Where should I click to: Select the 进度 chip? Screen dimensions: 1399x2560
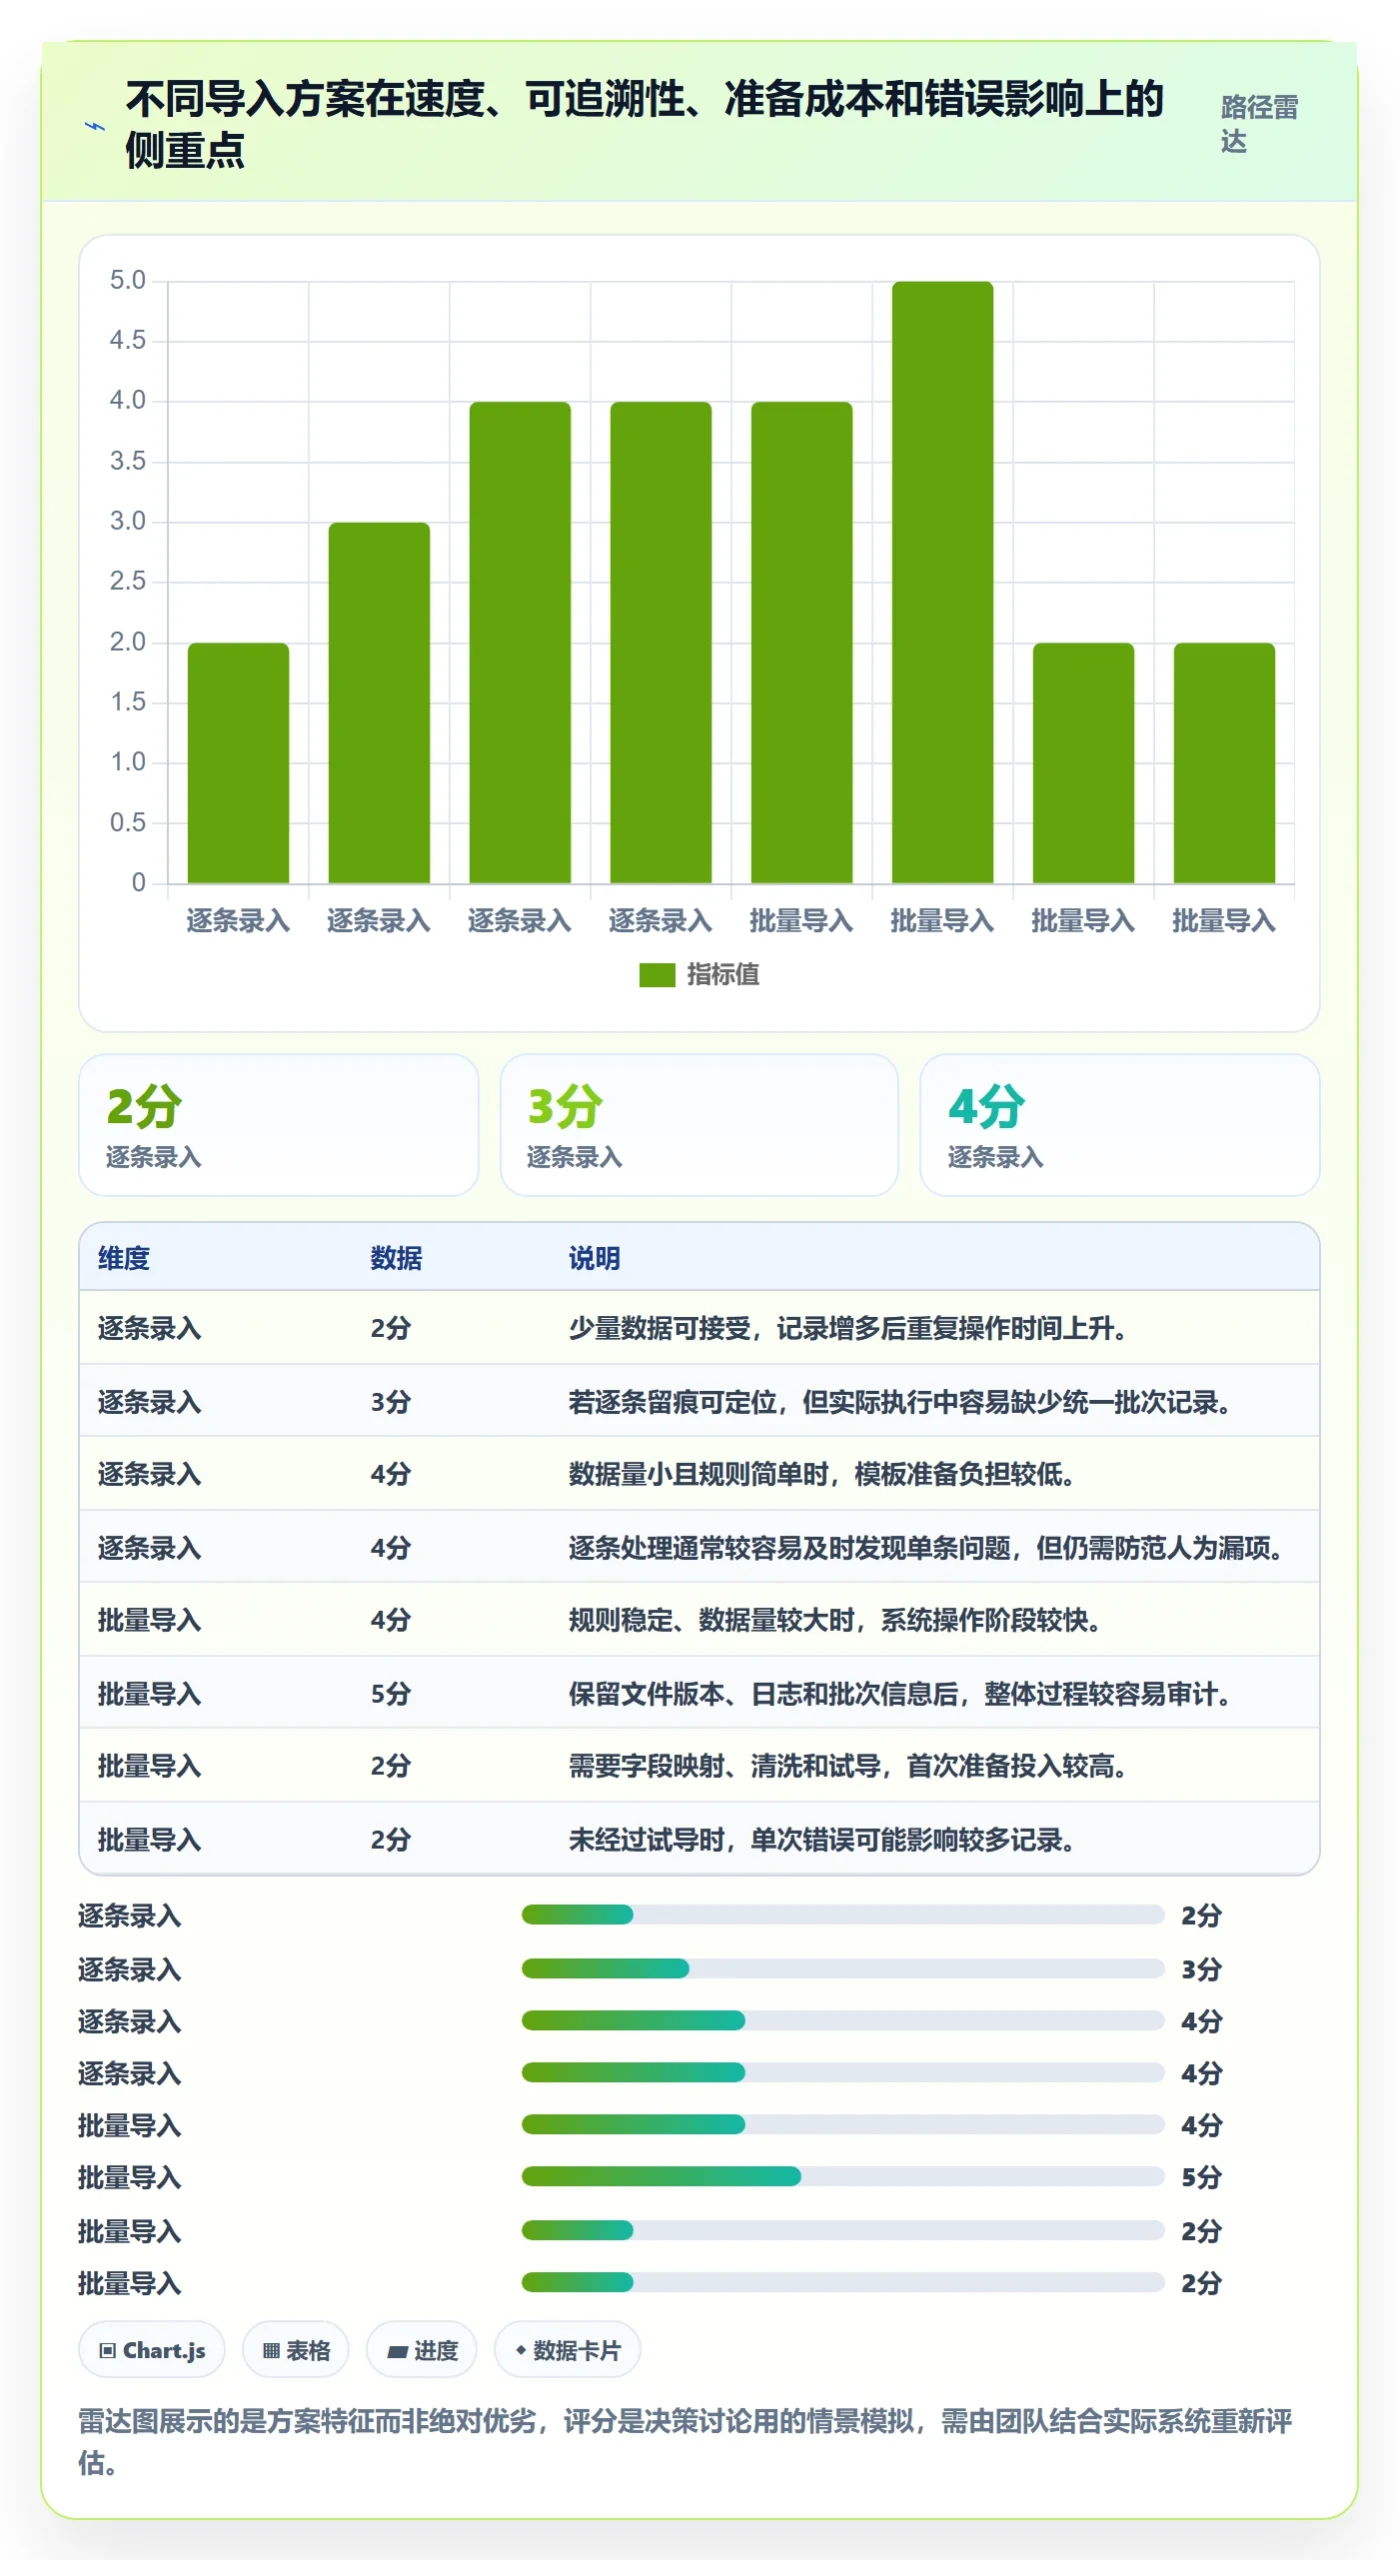pos(422,2350)
